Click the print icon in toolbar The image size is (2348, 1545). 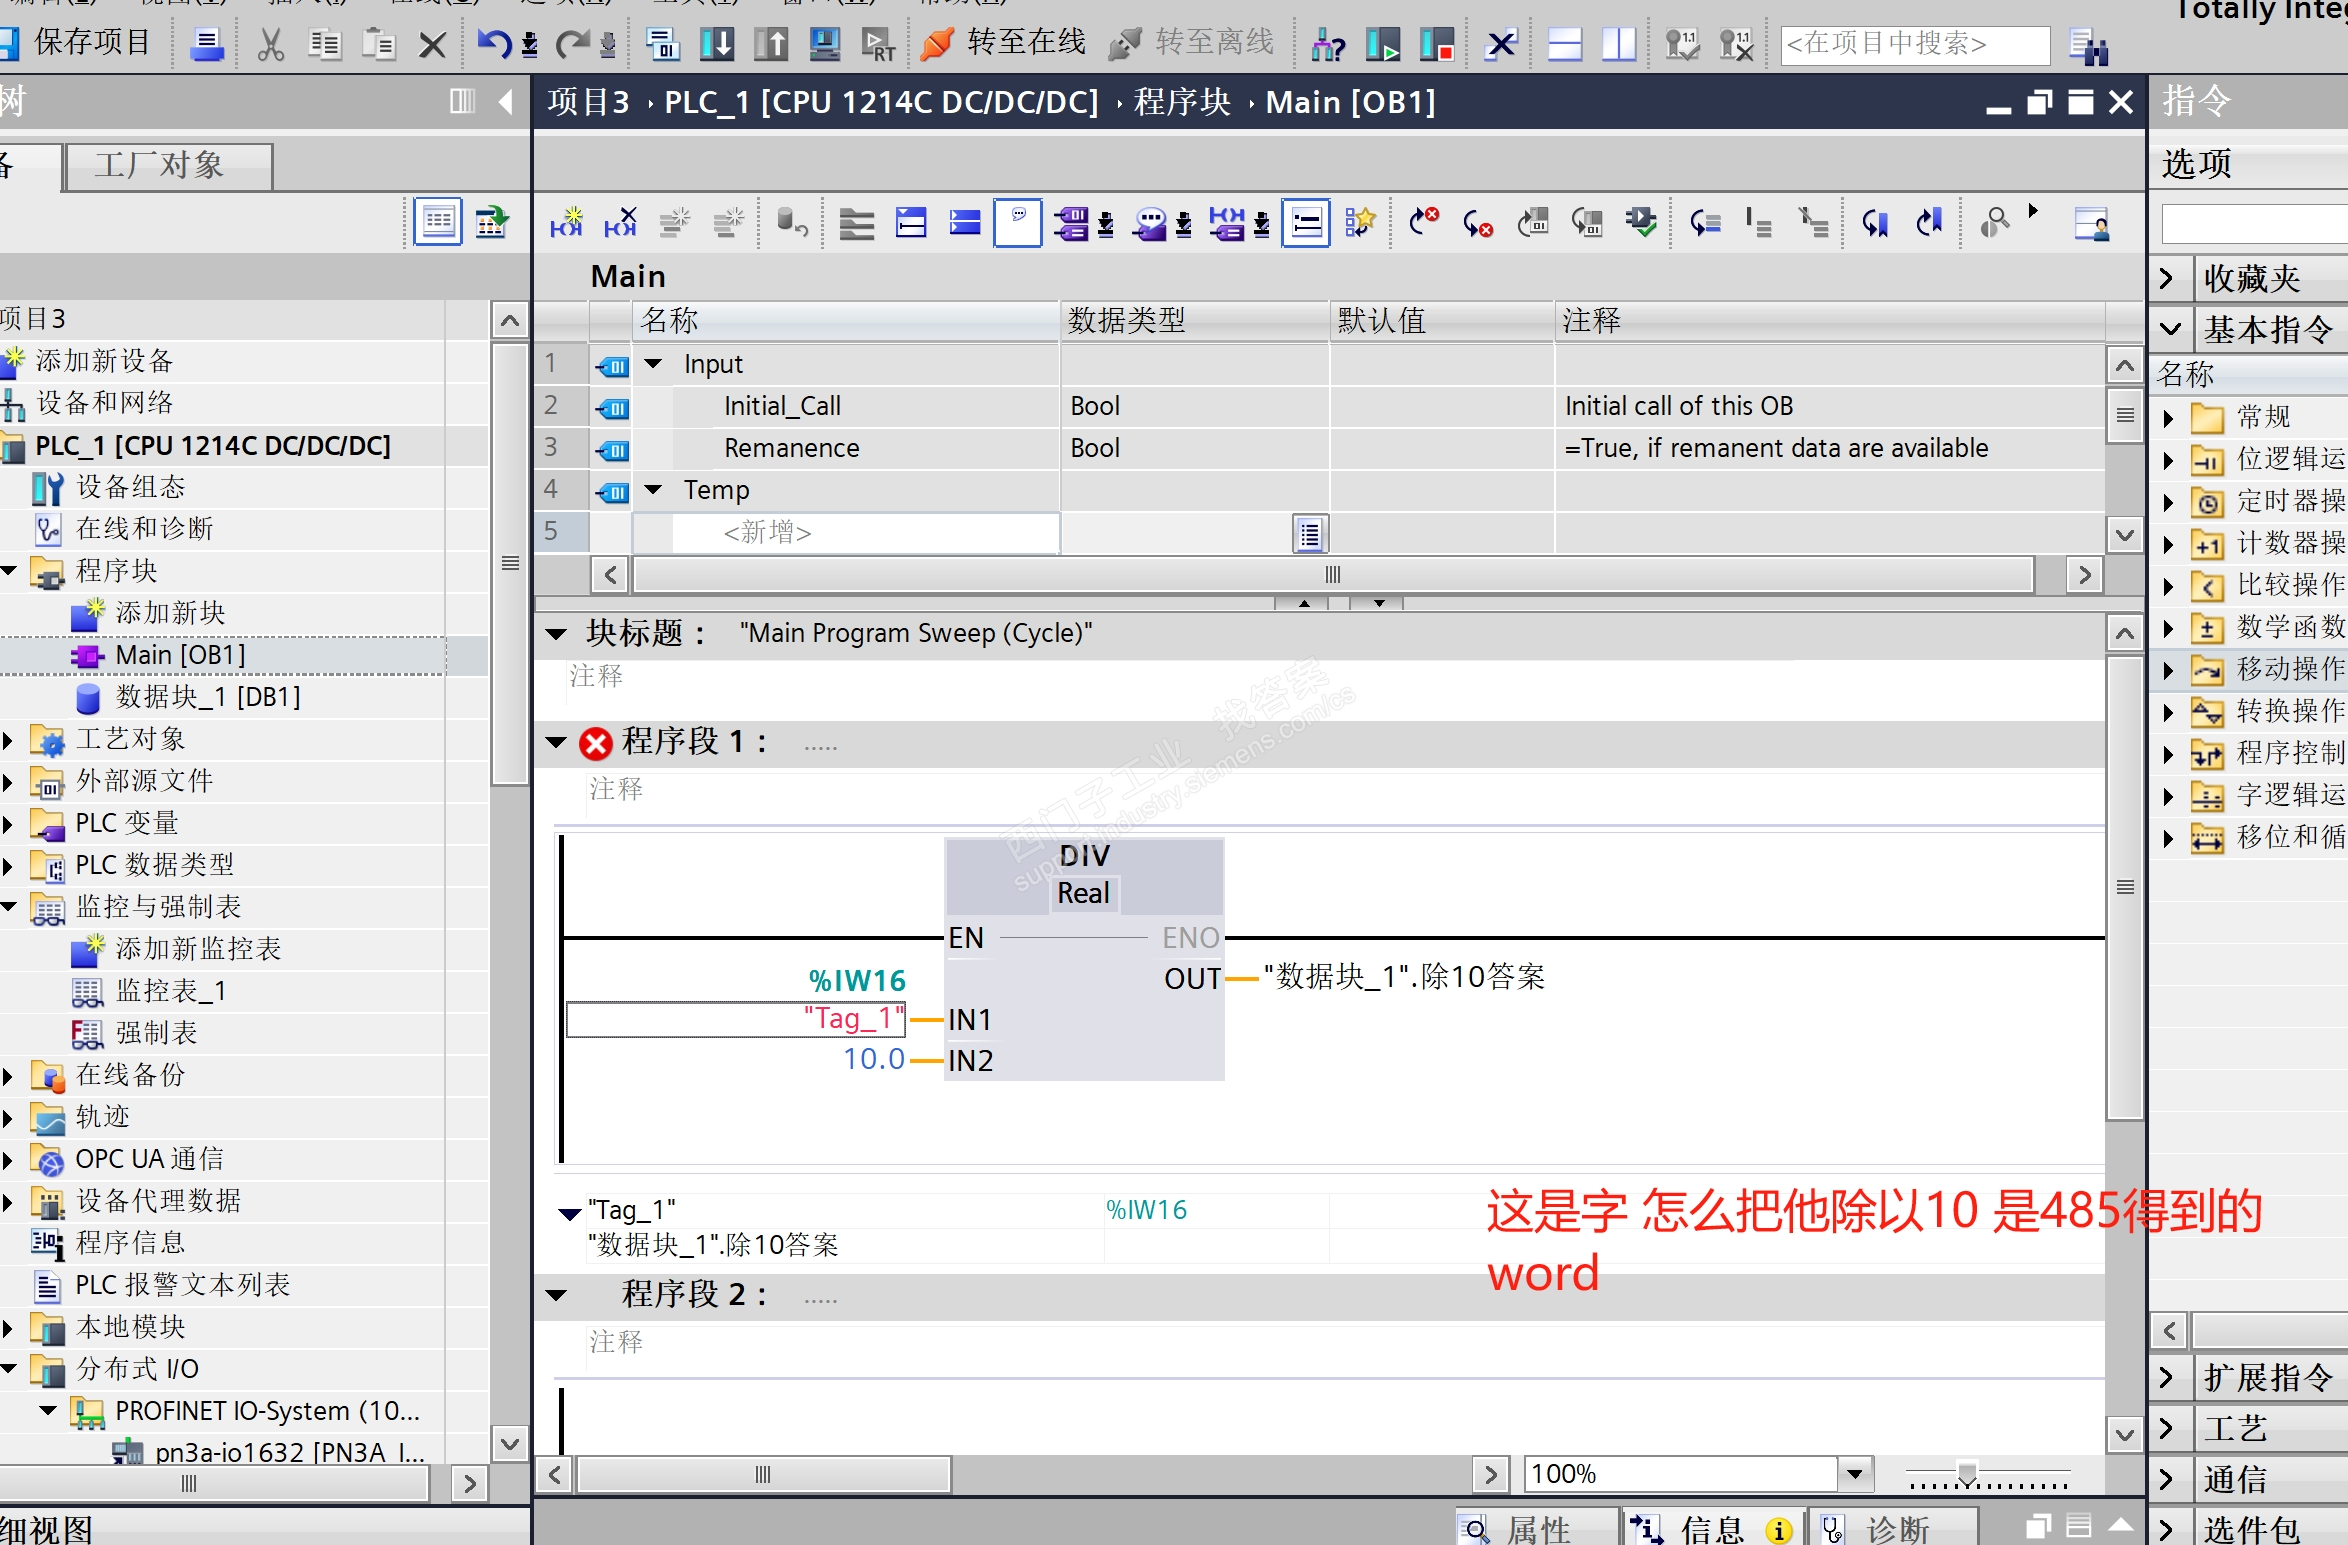207,43
